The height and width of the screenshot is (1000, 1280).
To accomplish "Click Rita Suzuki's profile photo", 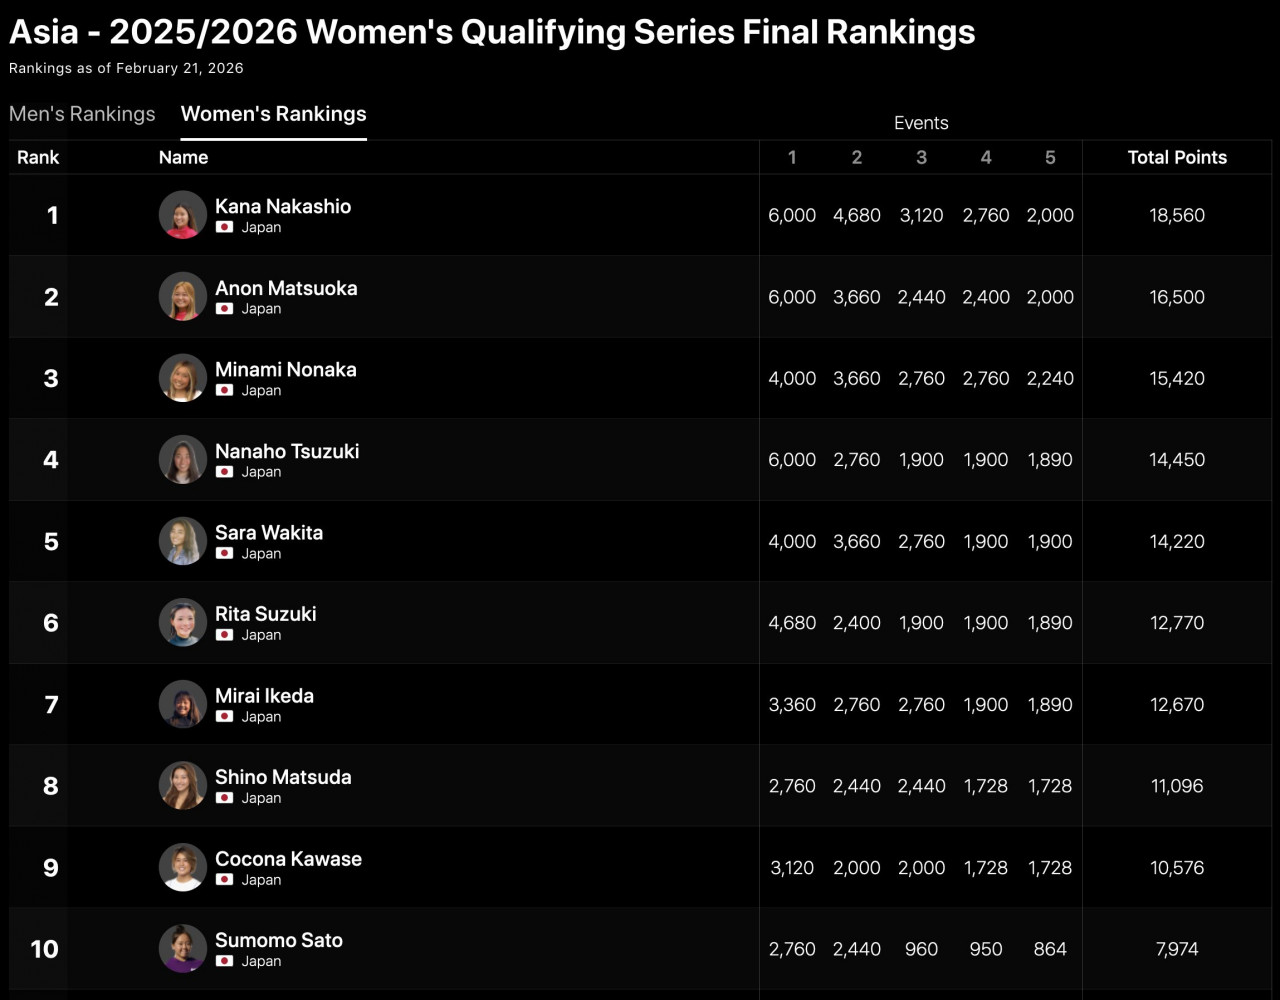I will (183, 623).
